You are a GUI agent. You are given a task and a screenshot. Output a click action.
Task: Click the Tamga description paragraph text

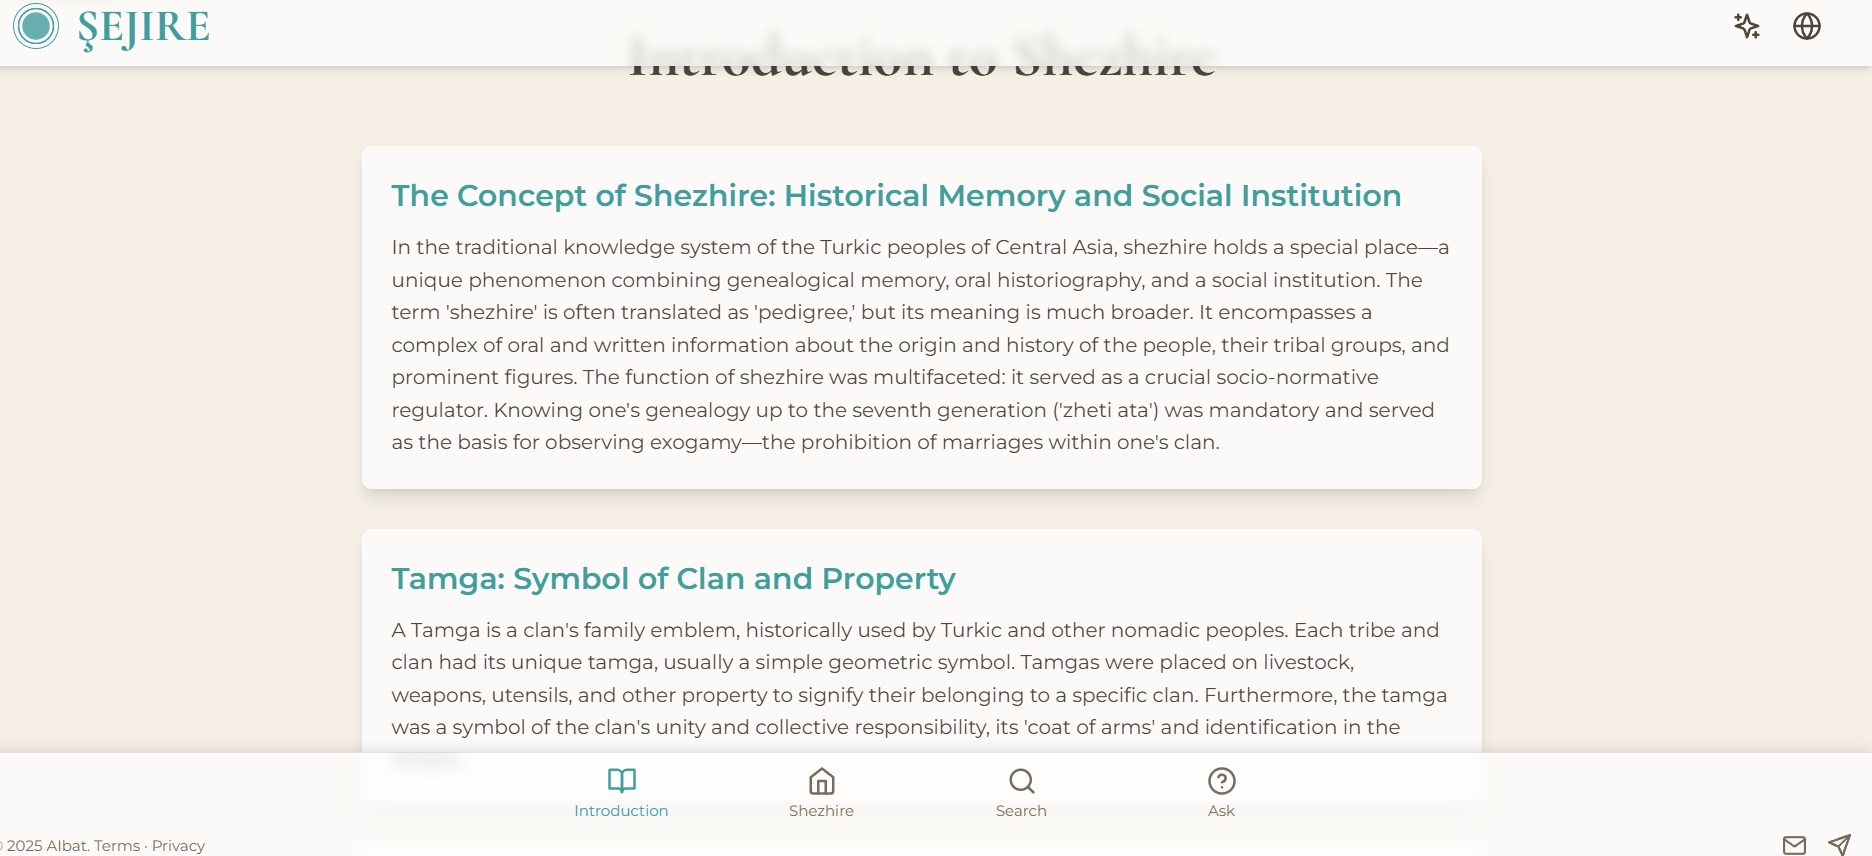tap(920, 679)
